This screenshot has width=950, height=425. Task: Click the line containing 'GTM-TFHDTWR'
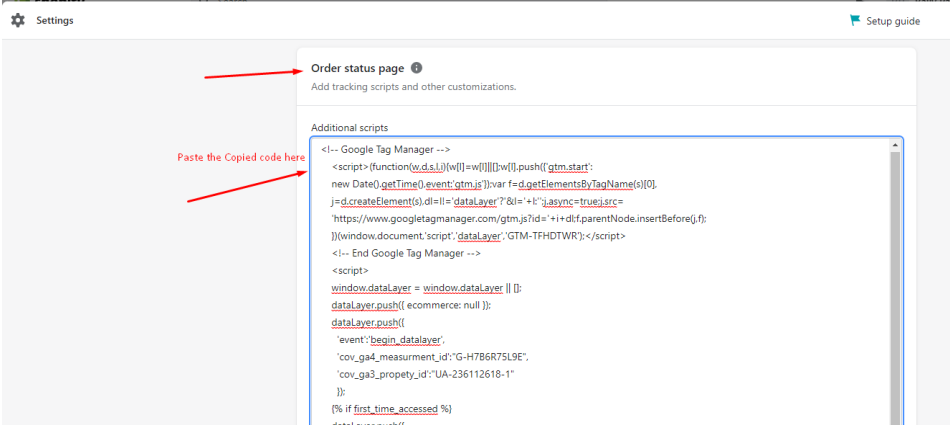click(479, 236)
